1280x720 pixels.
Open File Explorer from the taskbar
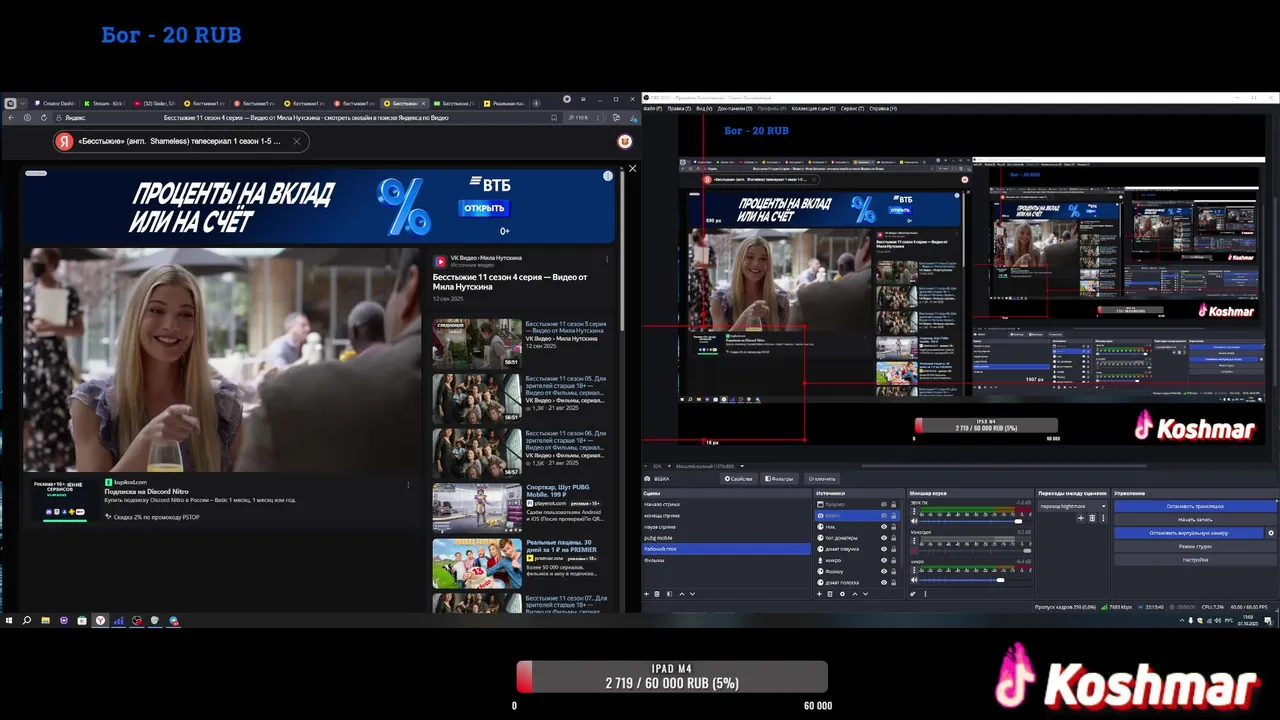tap(45, 620)
